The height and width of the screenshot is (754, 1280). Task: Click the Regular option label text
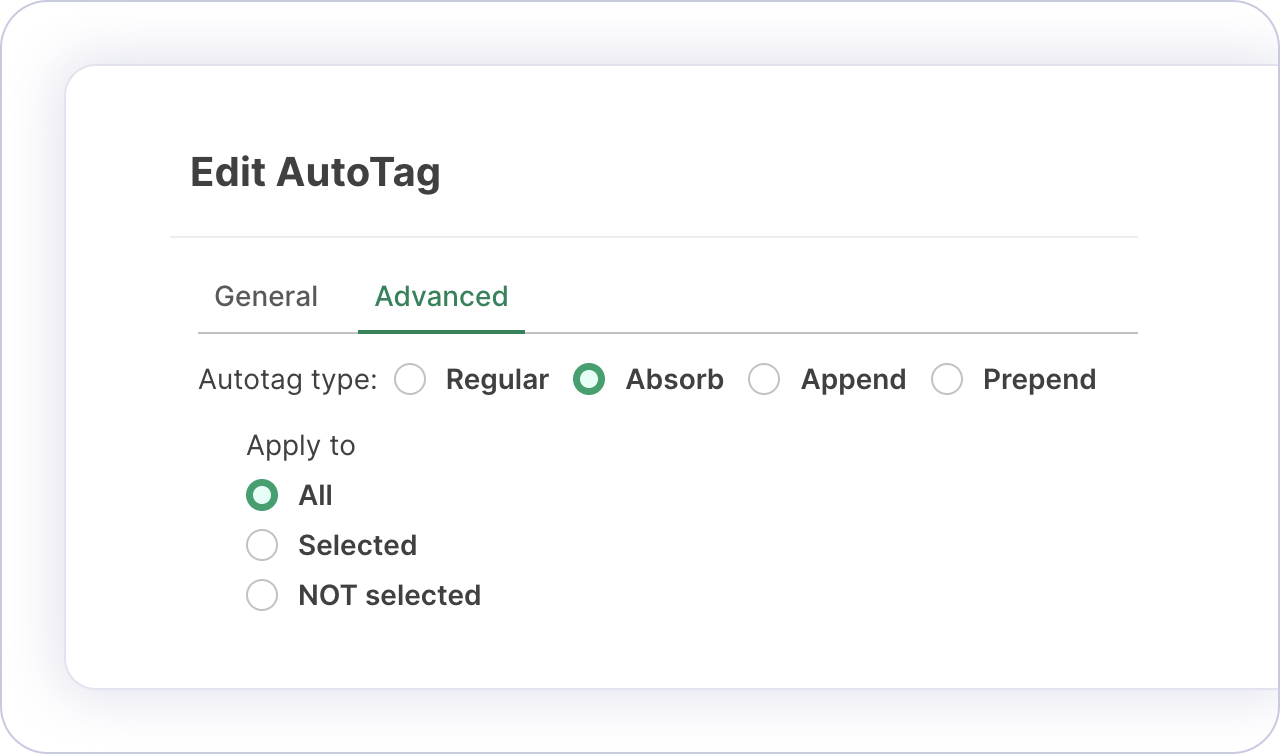(497, 380)
